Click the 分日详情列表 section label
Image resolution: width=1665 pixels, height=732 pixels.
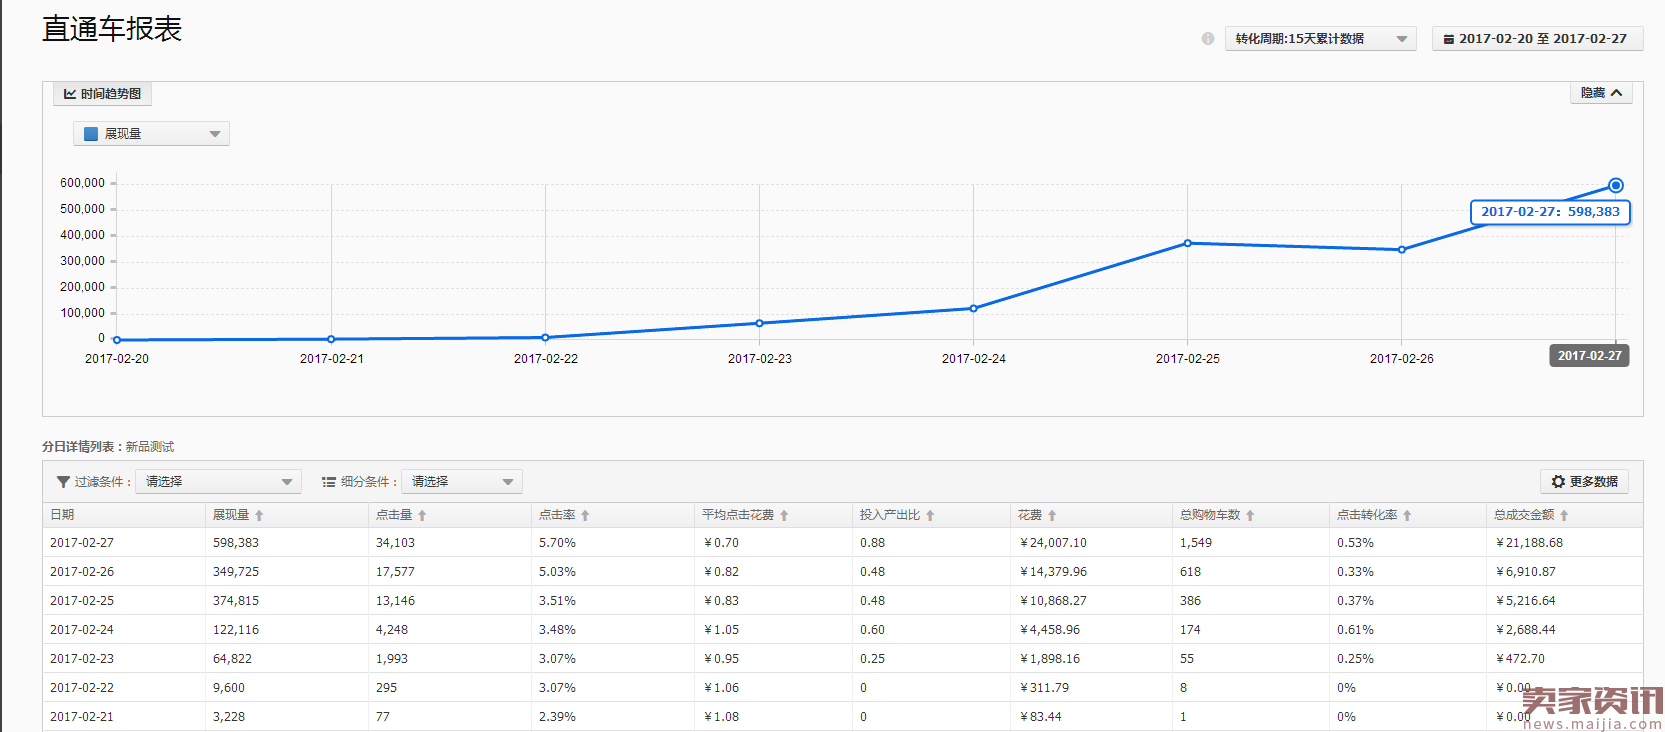pos(78,447)
